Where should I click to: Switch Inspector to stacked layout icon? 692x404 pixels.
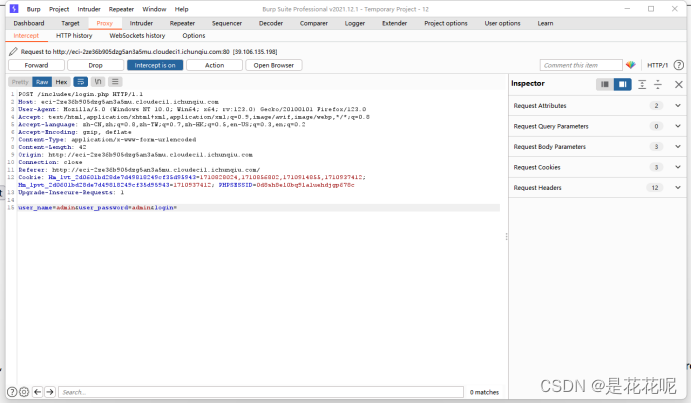click(x=605, y=84)
